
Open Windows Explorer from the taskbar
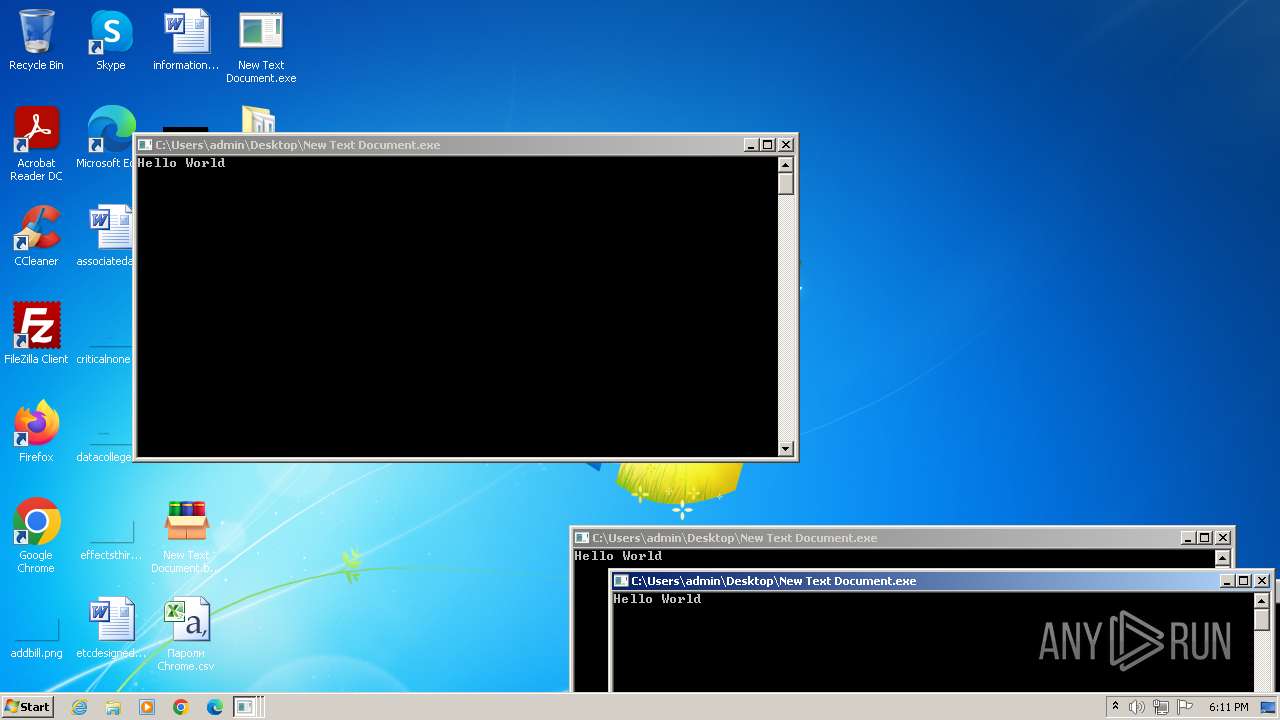pos(113,707)
